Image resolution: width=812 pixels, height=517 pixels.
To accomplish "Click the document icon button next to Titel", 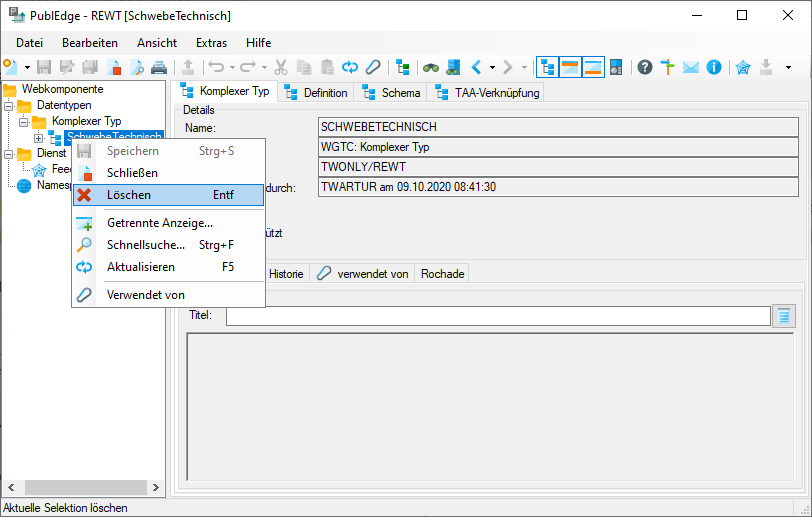I will [784, 316].
